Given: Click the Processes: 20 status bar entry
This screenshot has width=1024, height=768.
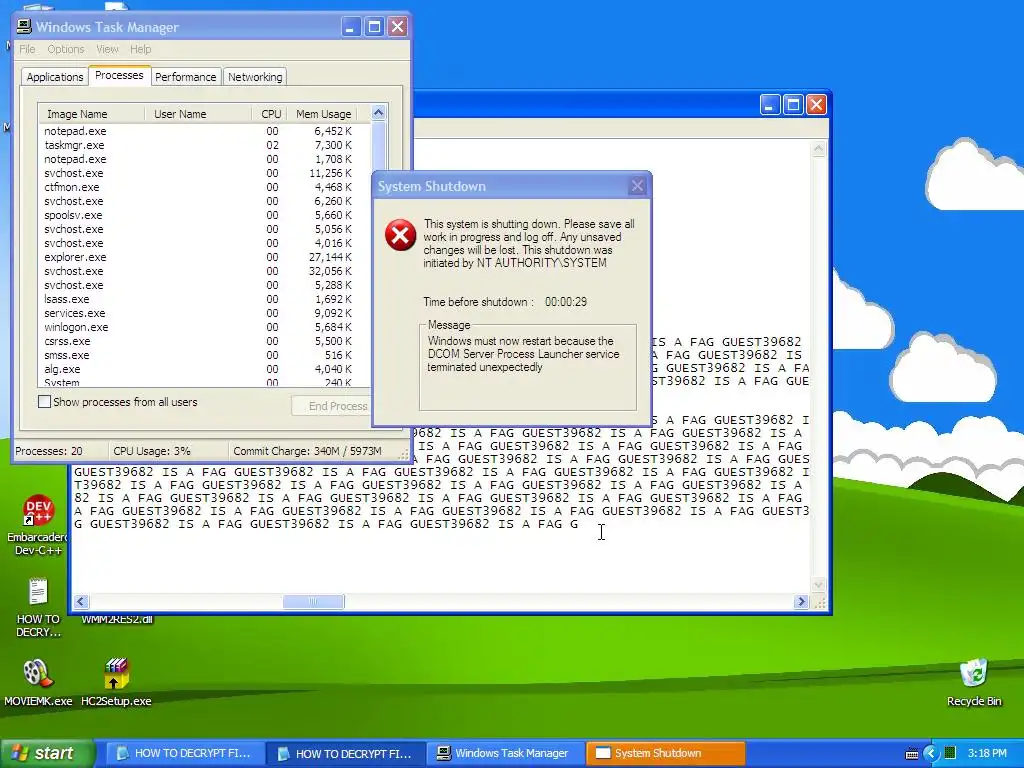Looking at the screenshot, I should point(49,451).
